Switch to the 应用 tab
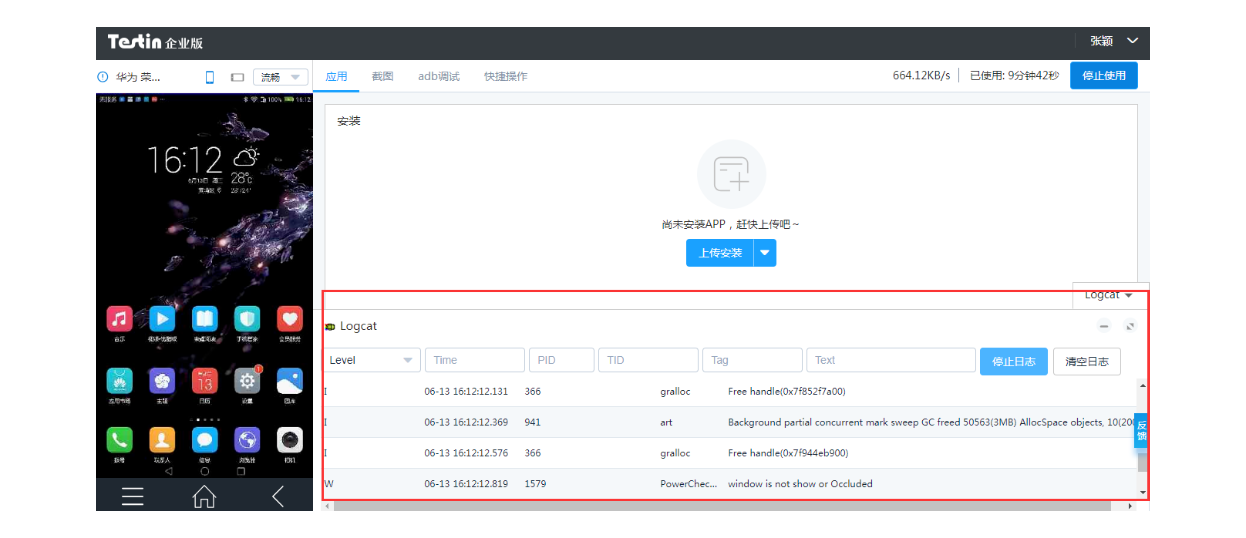This screenshot has height=538, width=1246. point(336,77)
